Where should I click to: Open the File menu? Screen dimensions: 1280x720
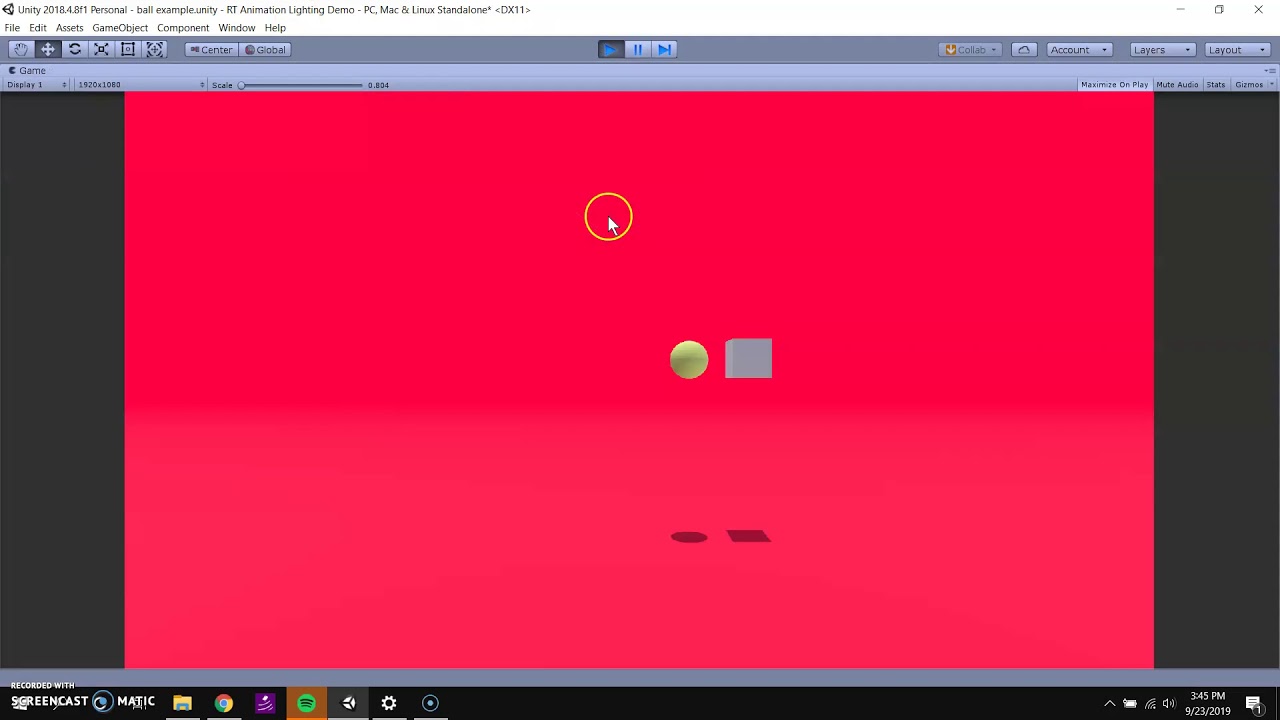[x=12, y=28]
